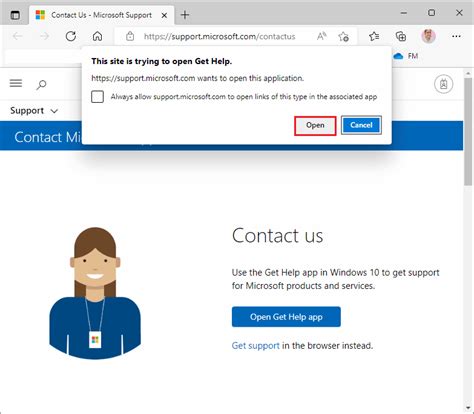
Task: Activate Read aloud icon in address bar
Action: 321,36
